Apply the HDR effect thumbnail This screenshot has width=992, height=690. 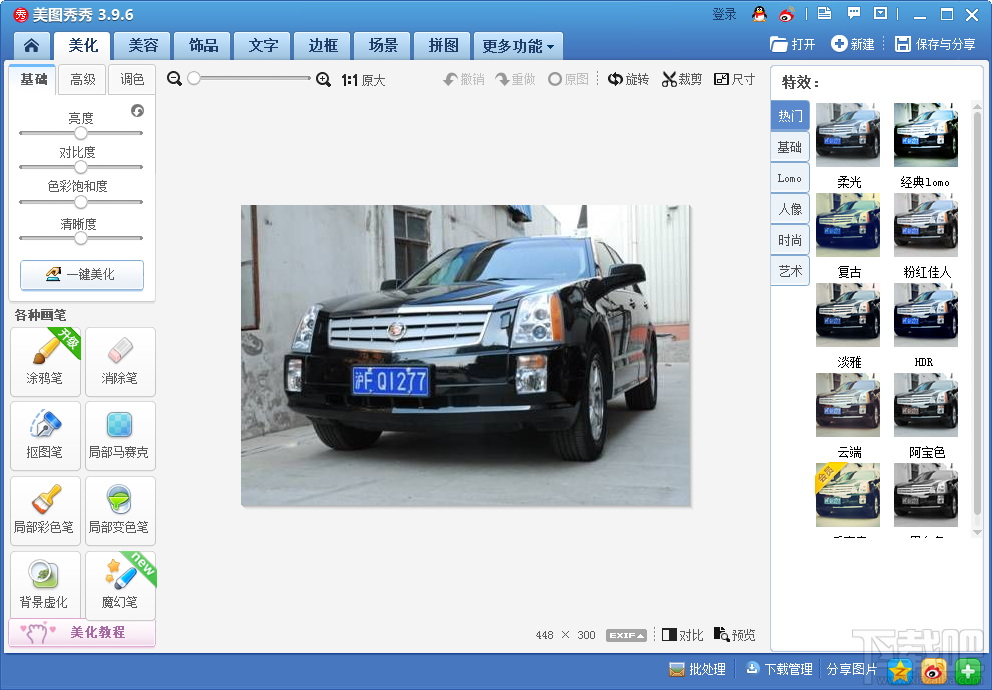tap(926, 314)
